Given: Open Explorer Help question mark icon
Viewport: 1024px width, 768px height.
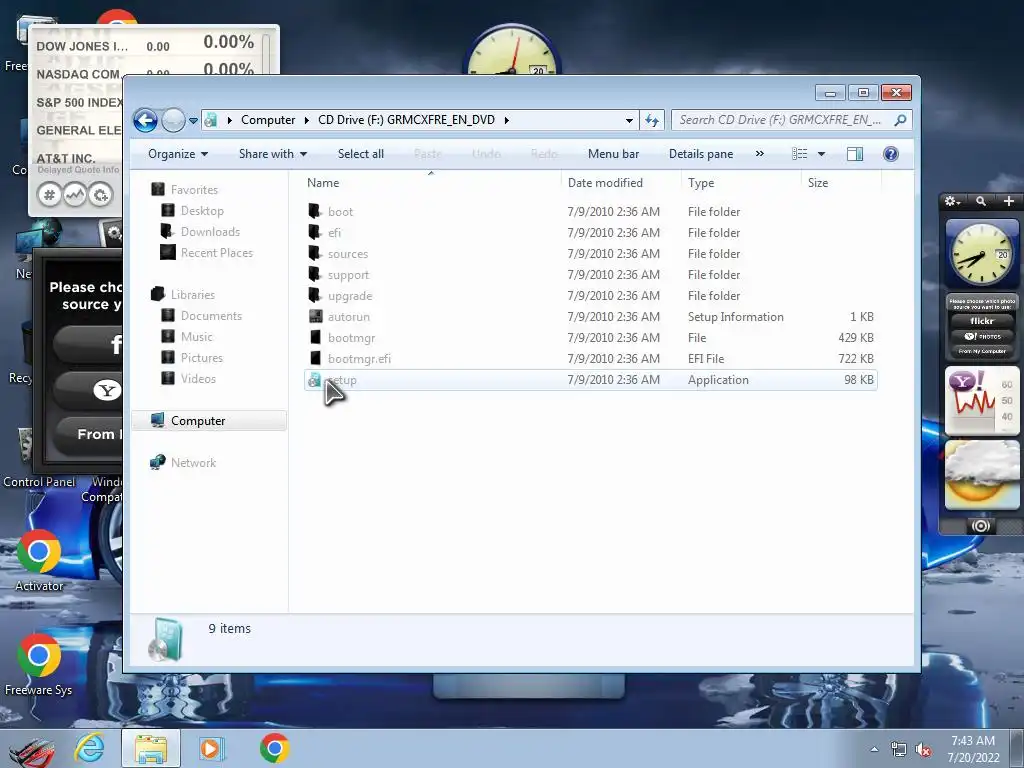Looking at the screenshot, I should (x=891, y=154).
